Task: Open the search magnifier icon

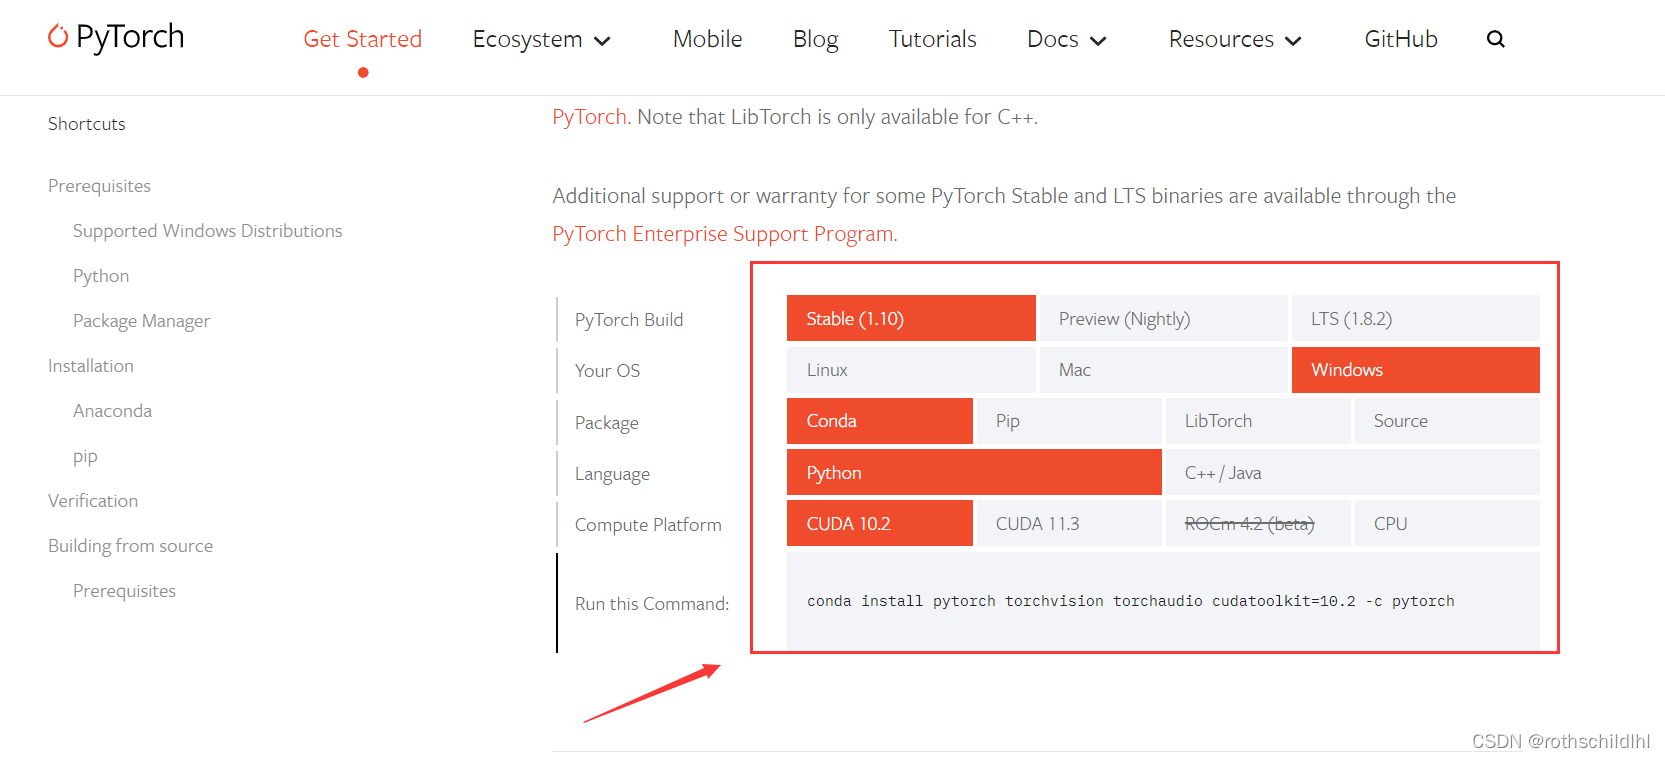Action: (x=1495, y=39)
